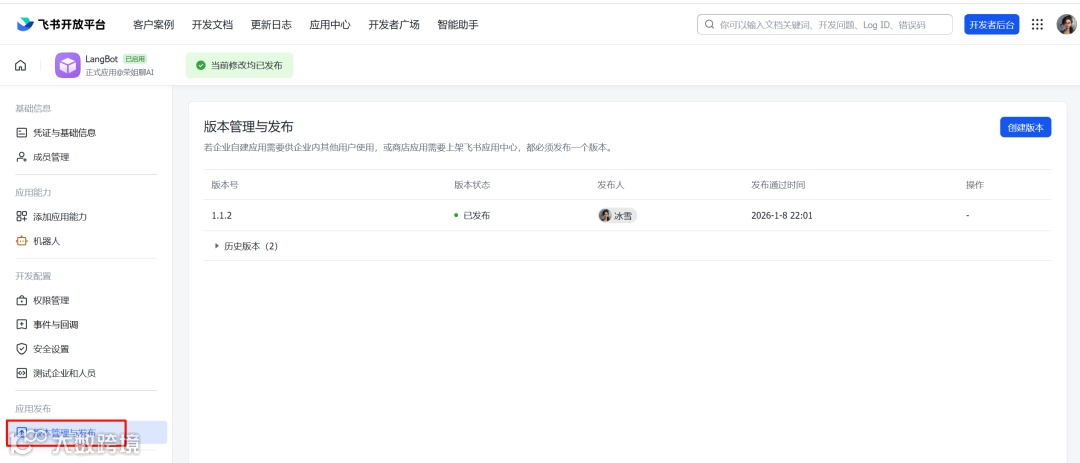Image resolution: width=1080 pixels, height=463 pixels.
Task: Click the 发布通过时间 column header
Action: (x=778, y=185)
